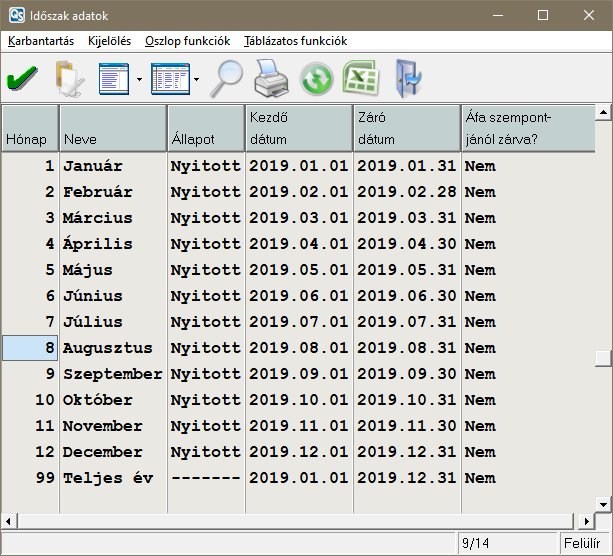Click the horizontal scrollbar right arrow
The image size is (613, 556).
coord(585,521)
